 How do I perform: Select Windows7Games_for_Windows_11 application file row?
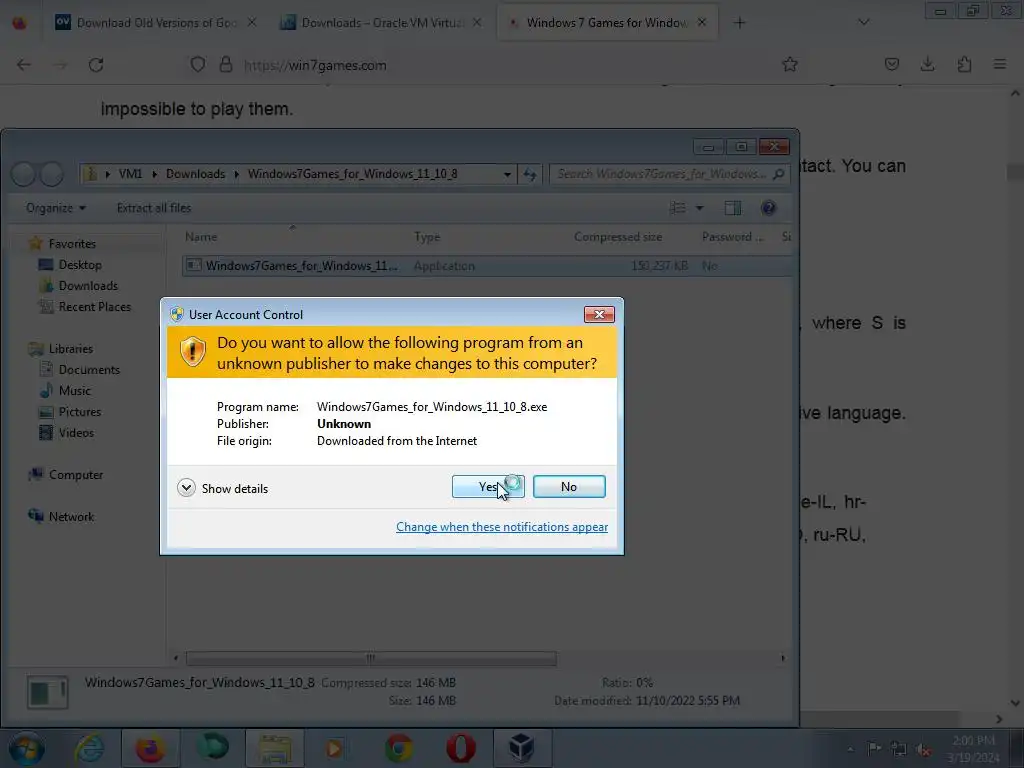487,266
